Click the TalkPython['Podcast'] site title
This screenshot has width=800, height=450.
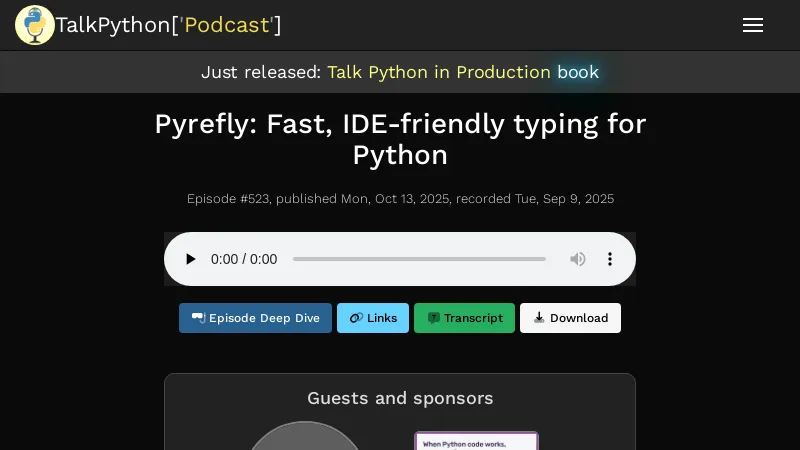click(168, 25)
